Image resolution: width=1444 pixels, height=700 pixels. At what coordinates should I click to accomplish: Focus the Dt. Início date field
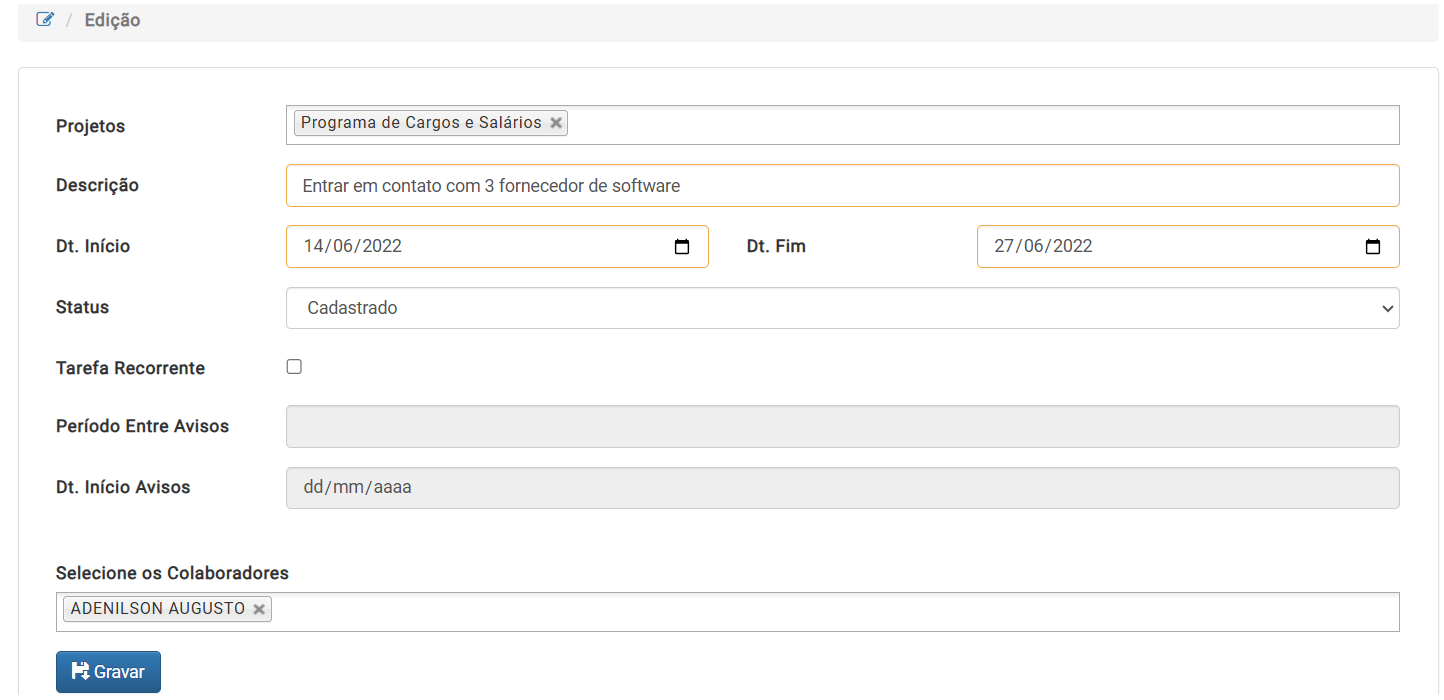(450, 246)
